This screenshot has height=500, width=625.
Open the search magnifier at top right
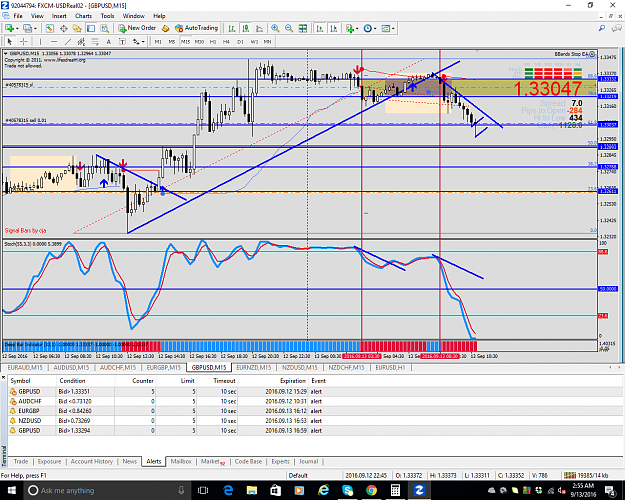602,28
